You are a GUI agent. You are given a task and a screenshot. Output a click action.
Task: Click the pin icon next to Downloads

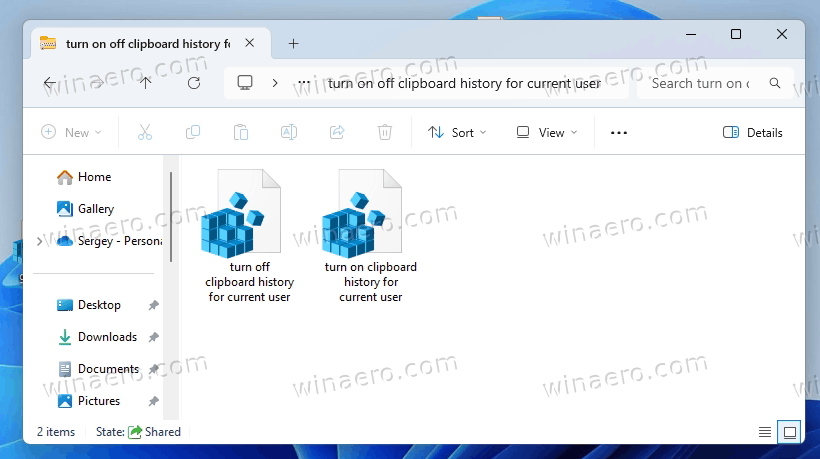pos(153,337)
